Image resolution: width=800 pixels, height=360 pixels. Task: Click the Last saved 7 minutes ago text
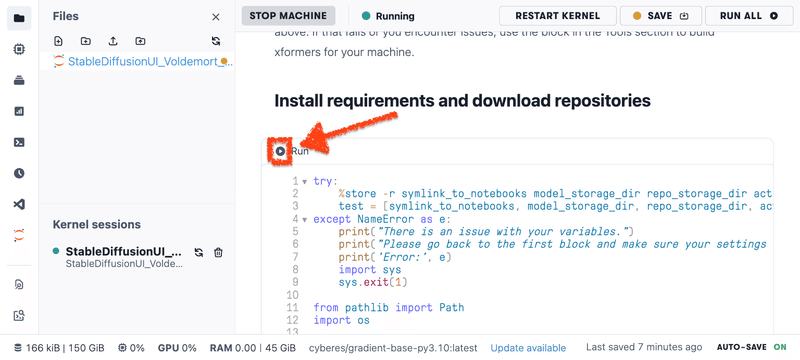pos(644,347)
